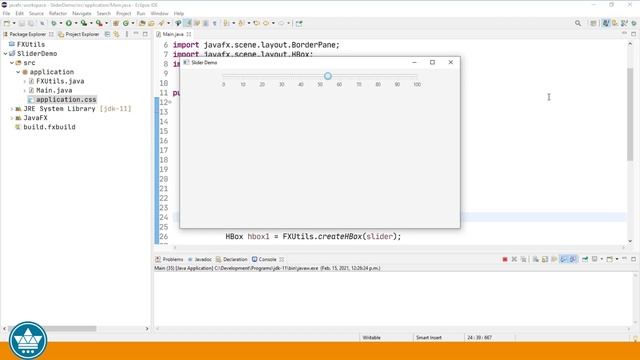Collapse the src folder node
Screen dimensions: 640x360
(x=12, y=63)
